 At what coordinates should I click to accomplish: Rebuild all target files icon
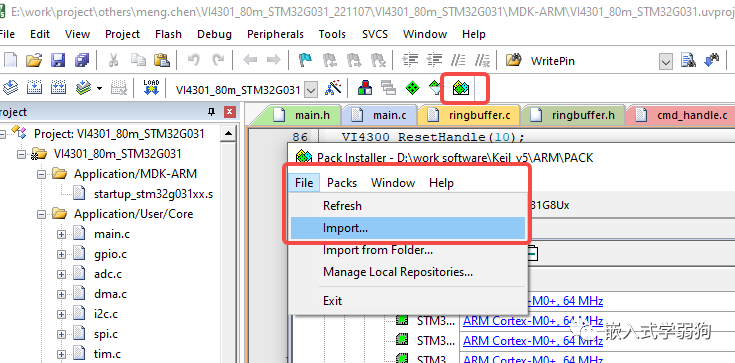pos(58,87)
